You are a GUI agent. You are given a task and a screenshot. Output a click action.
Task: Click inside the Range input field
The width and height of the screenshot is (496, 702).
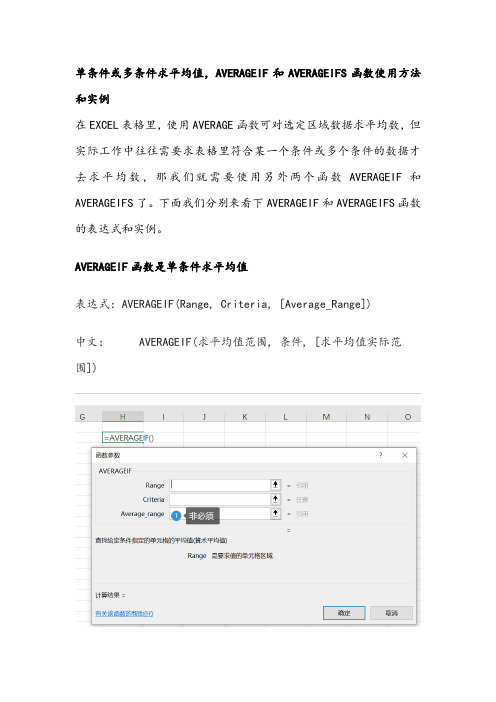pyautogui.click(x=219, y=485)
